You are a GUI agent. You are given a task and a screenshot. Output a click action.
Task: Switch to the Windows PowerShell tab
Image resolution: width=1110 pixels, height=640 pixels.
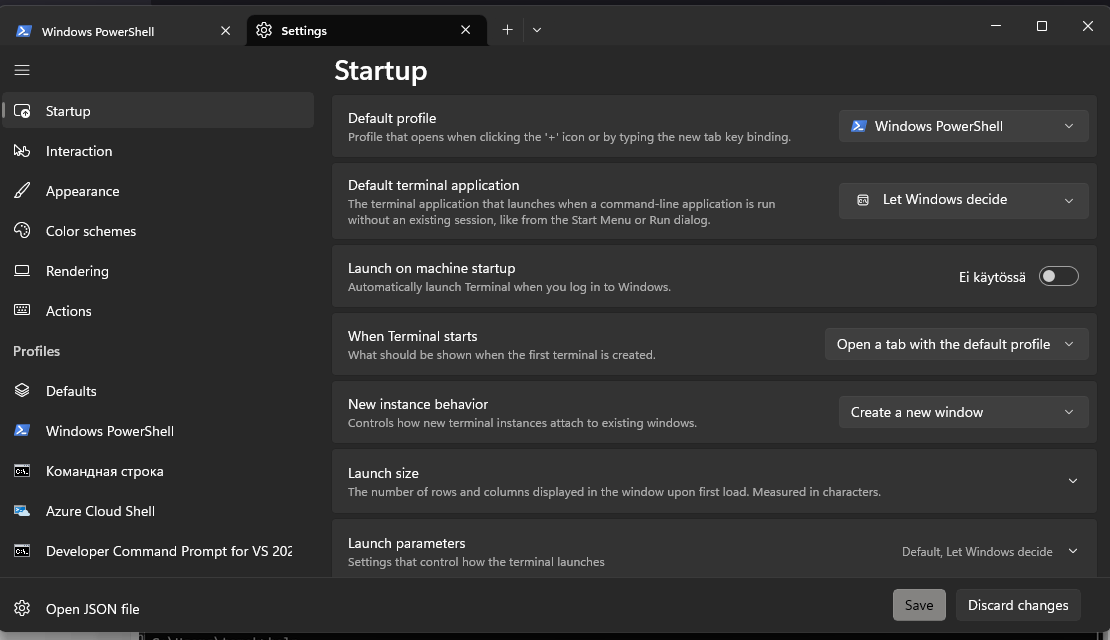click(98, 31)
